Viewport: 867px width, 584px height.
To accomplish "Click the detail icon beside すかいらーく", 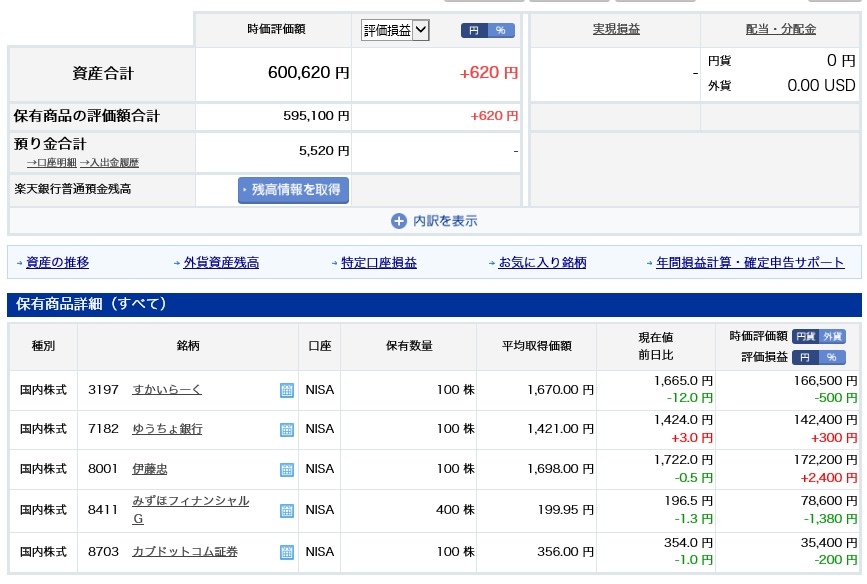I will click(x=287, y=390).
